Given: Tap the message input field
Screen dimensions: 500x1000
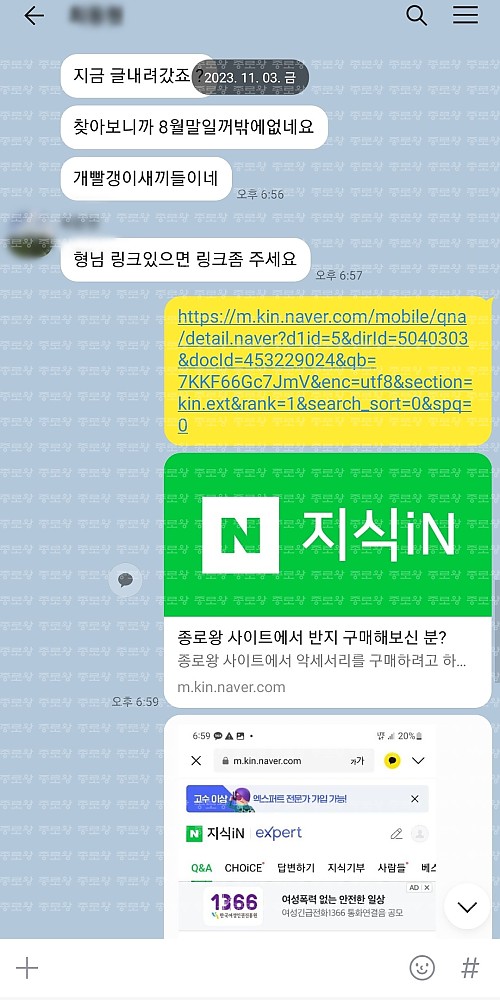Looking at the screenshot, I should [x=223, y=968].
